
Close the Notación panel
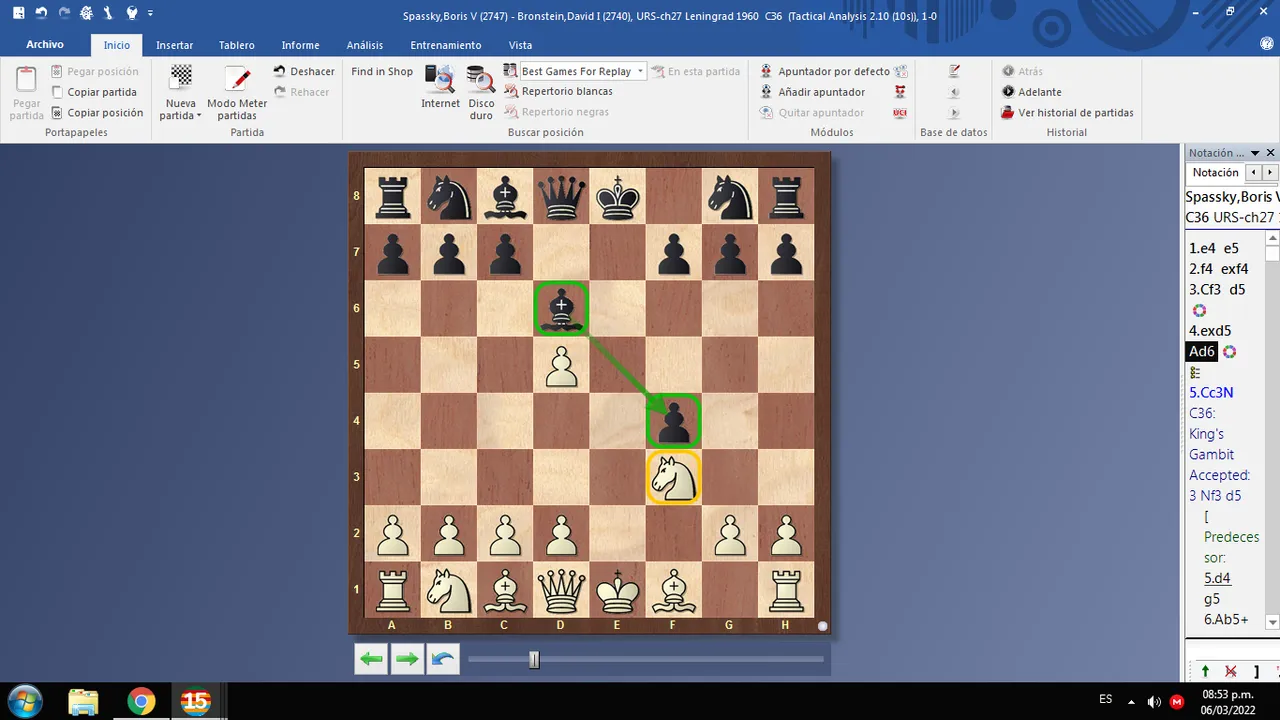1271,153
